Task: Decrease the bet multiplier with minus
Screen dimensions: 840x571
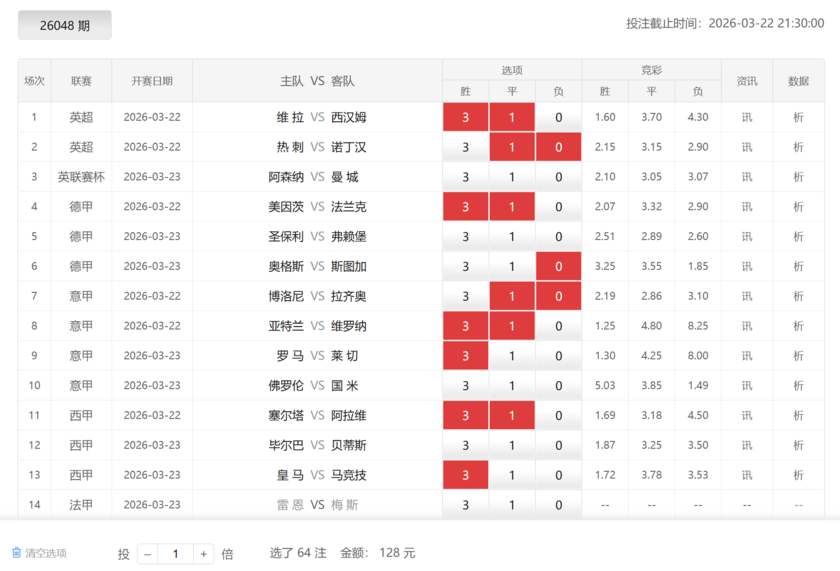Action: pos(147,554)
